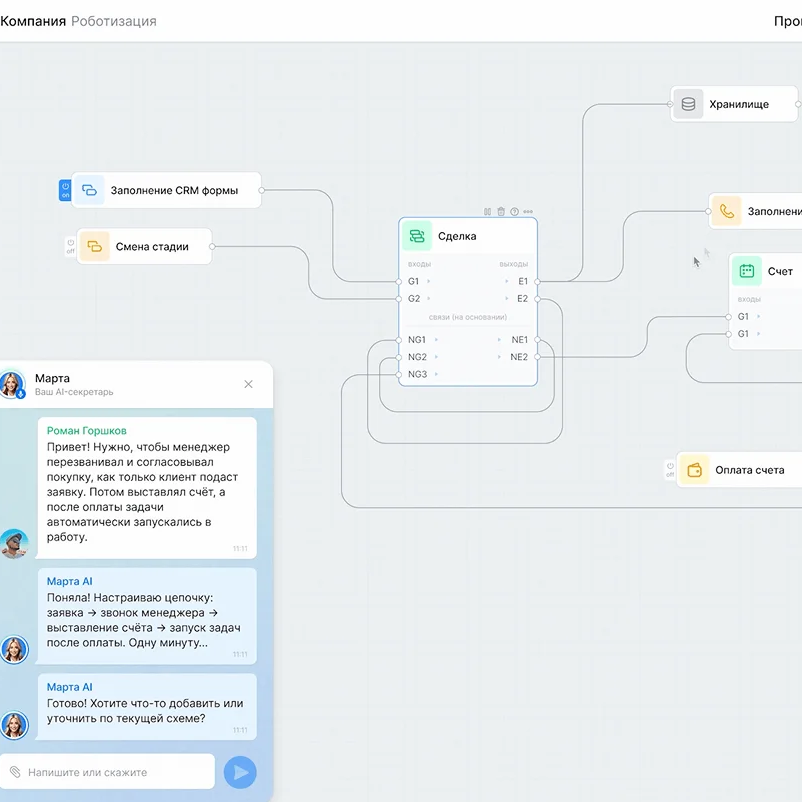This screenshot has height=802, width=802.
Task: Turn off the Заполнение CRM формы power toggle
Action: 65,190
